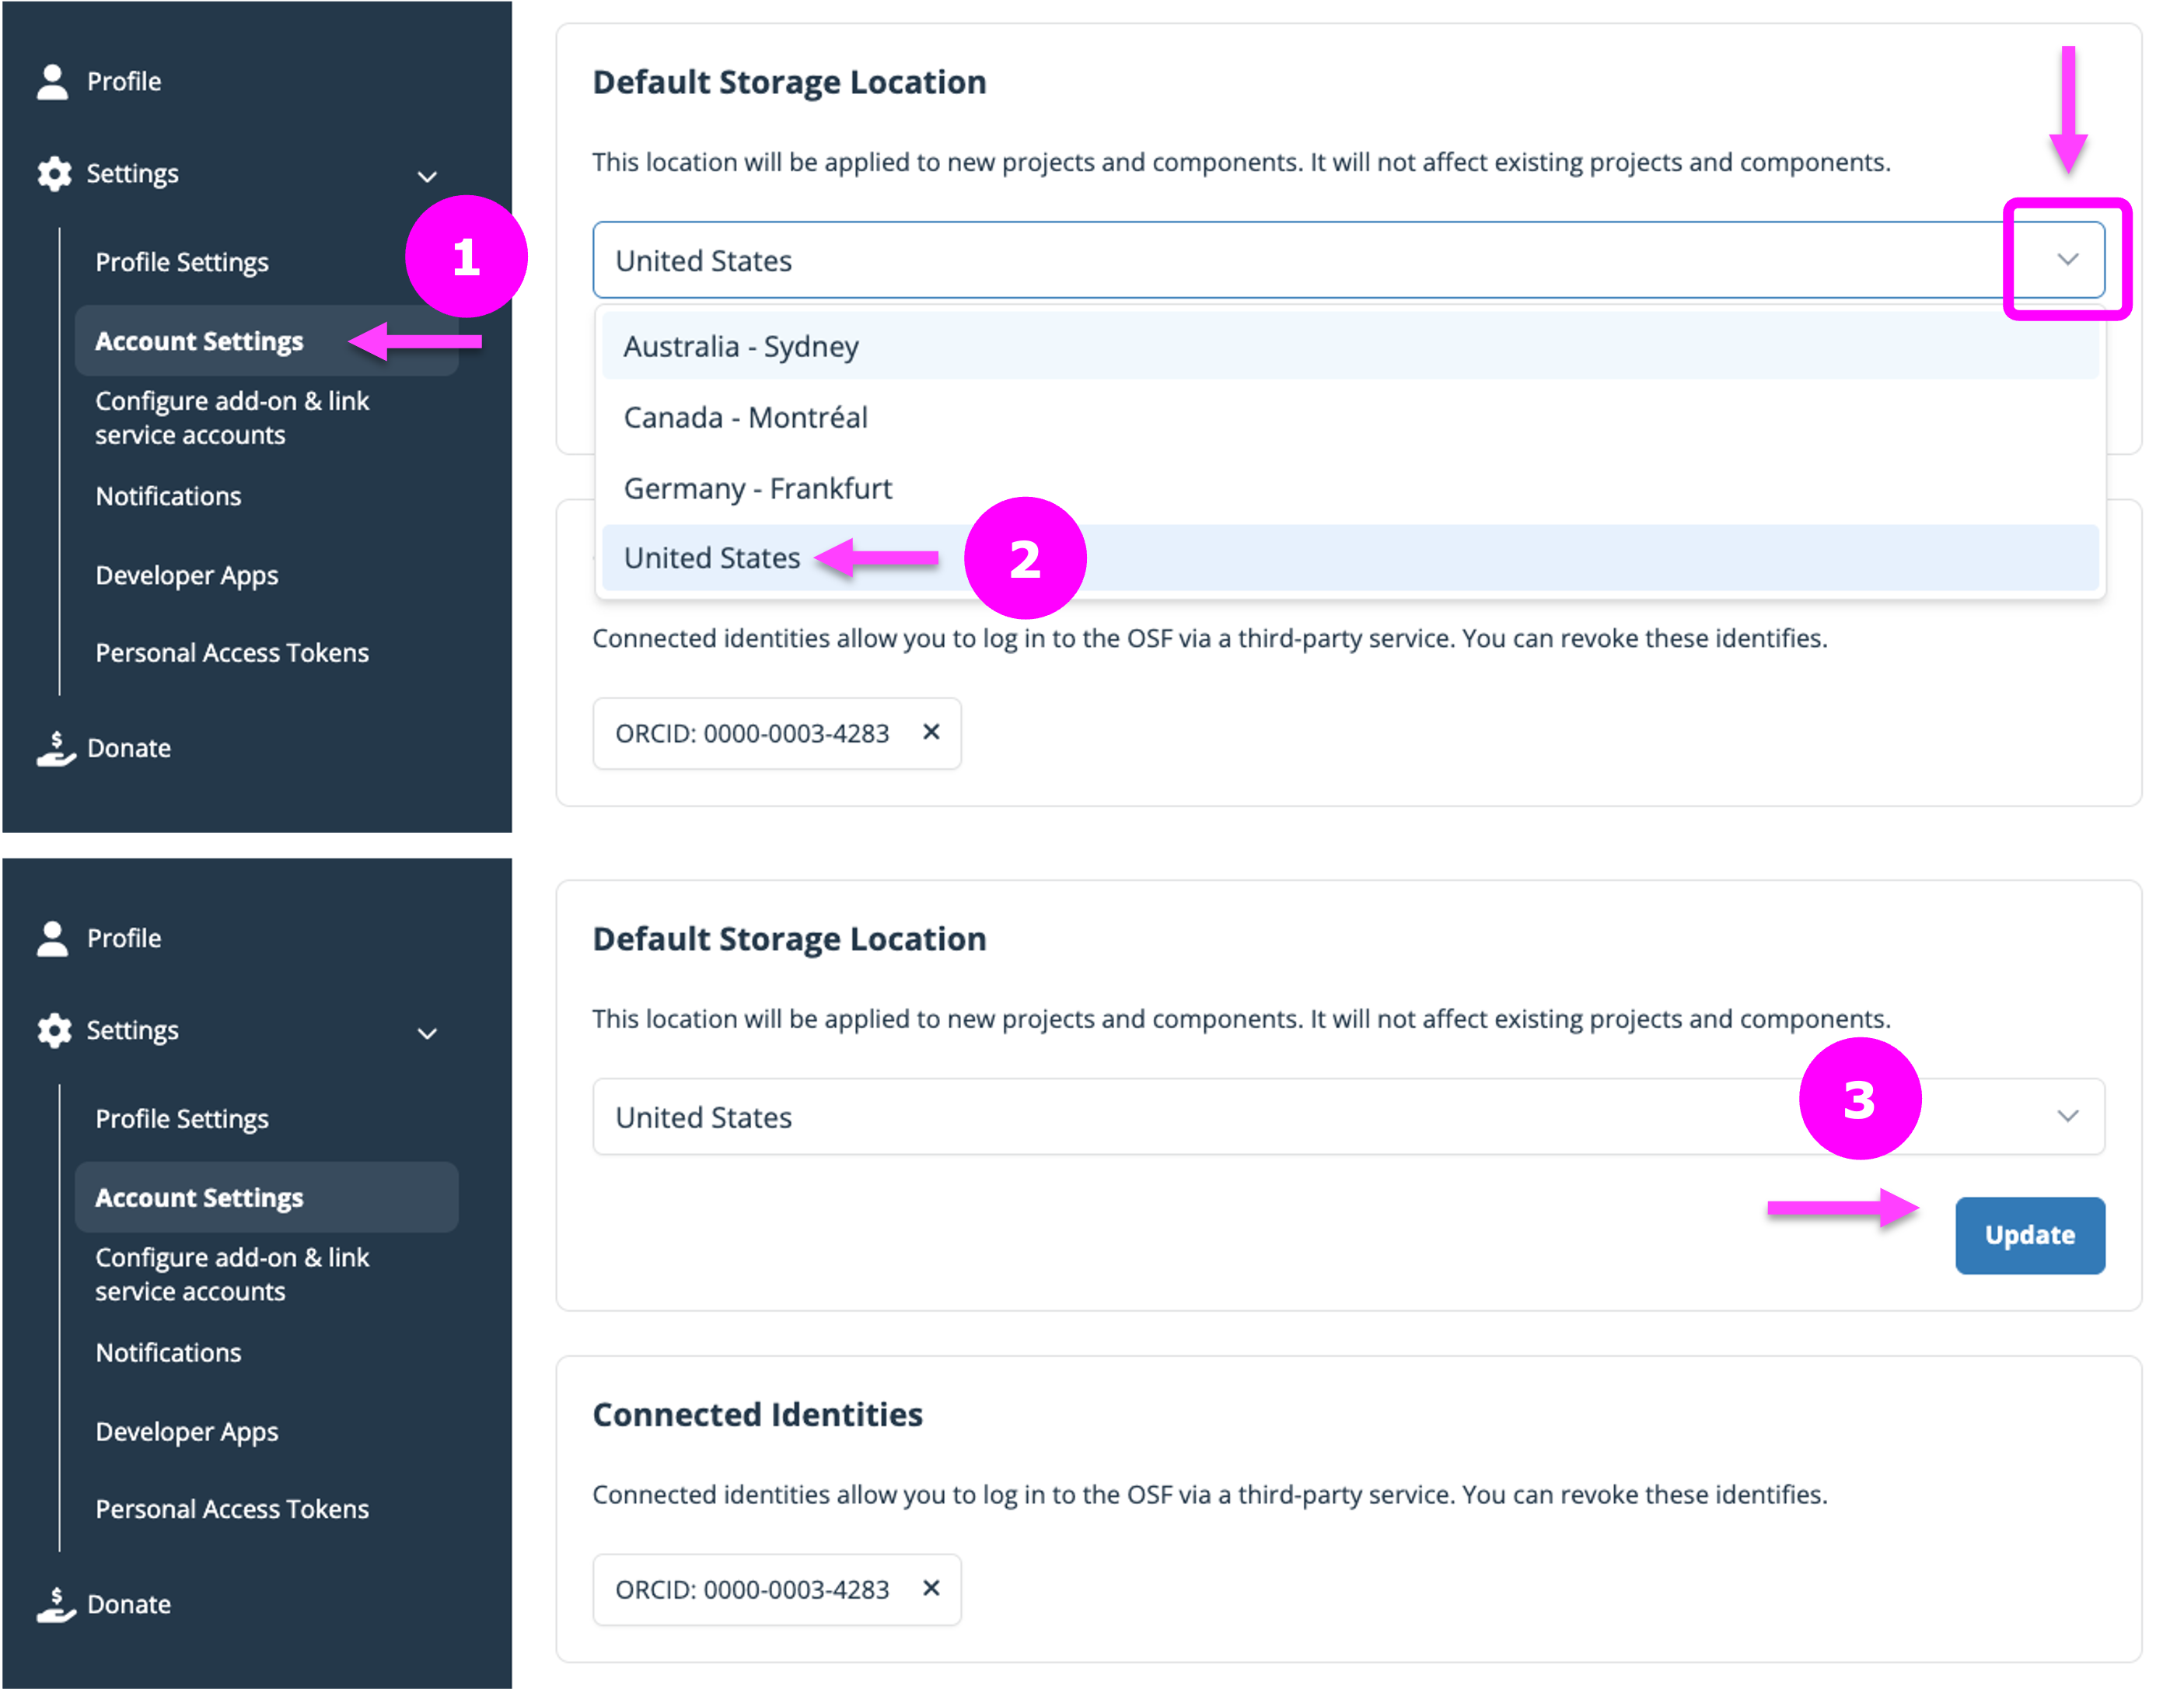Remove ORCID identity with X in bottom panel
The width and height of the screenshot is (2184, 1689).
pos(931,1588)
